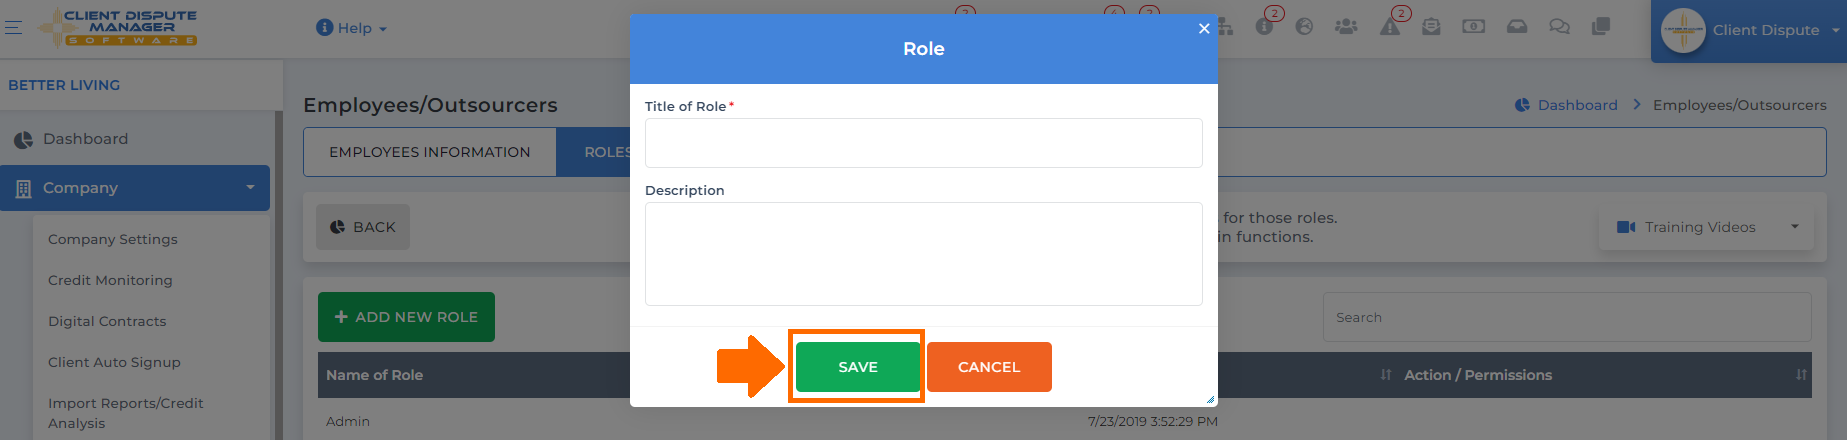The image size is (1847, 440).
Task: Click into the Description text area
Action: point(923,254)
